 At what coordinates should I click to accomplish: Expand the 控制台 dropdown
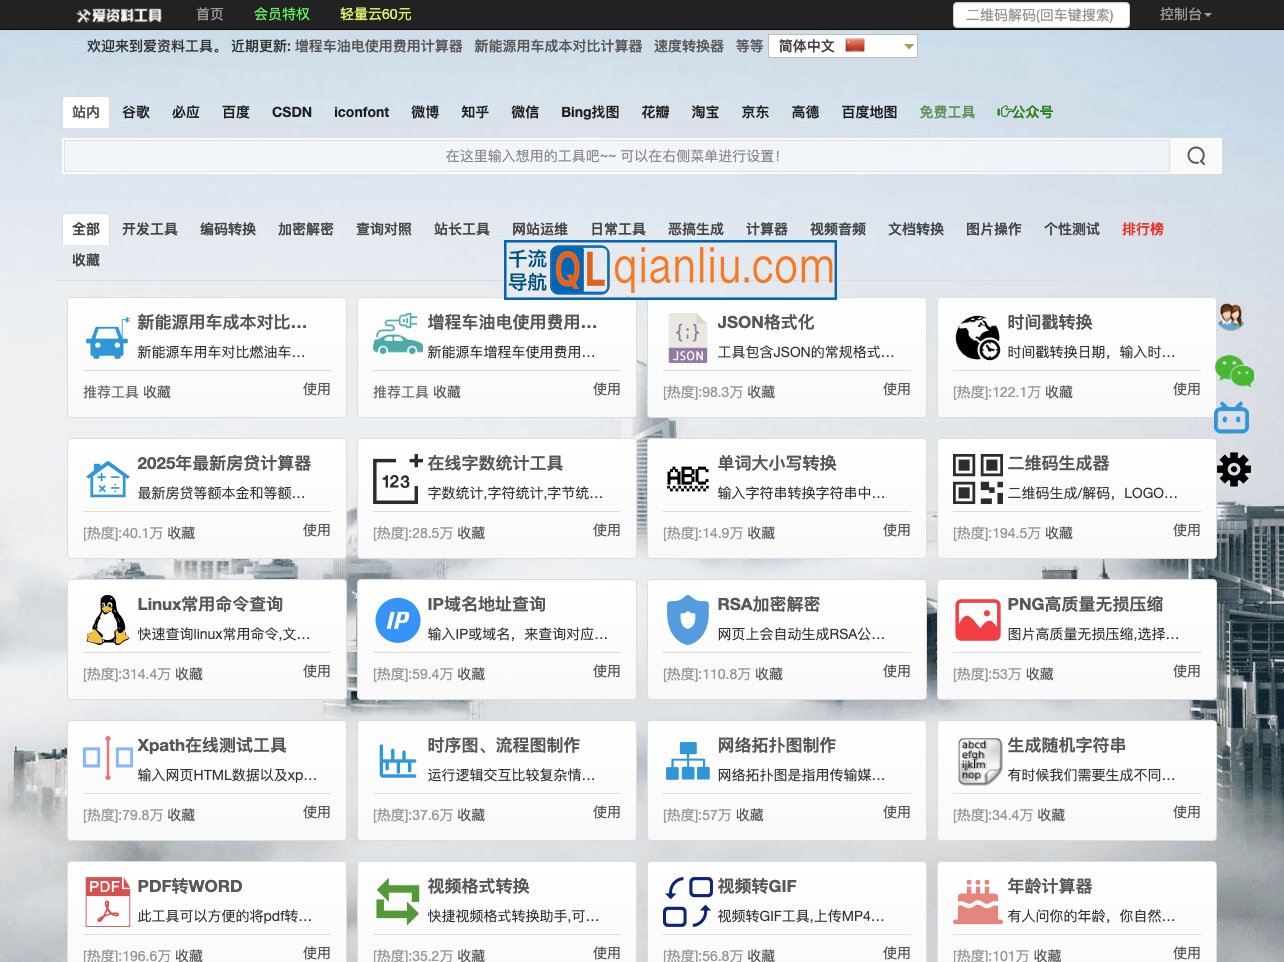pos(1185,15)
